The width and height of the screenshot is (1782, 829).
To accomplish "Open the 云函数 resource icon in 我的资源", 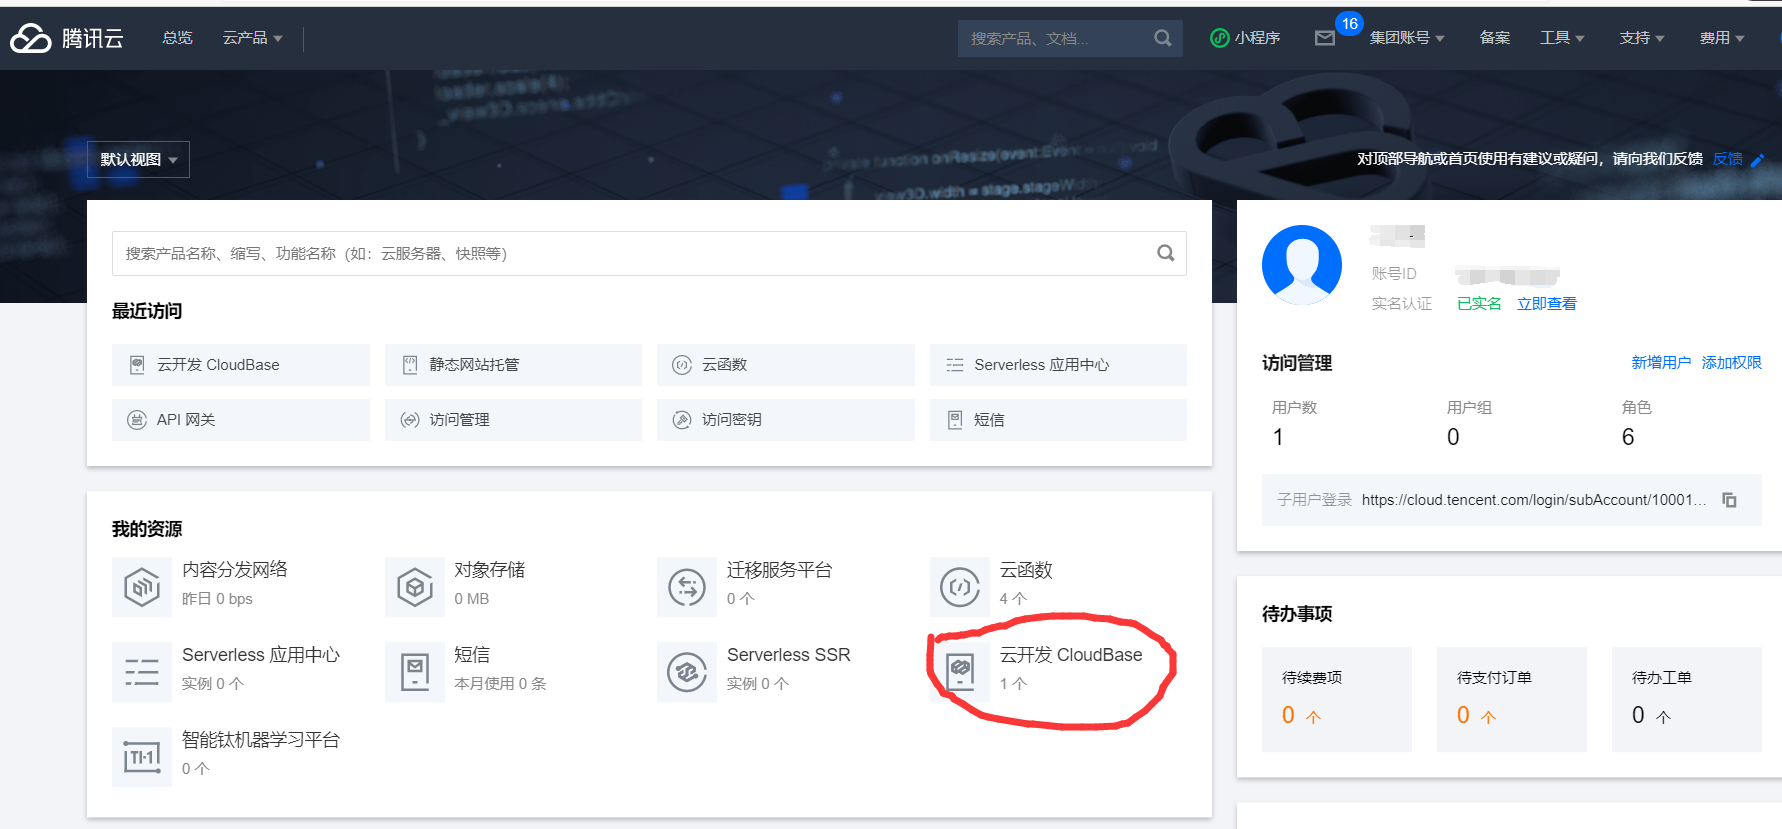I will (x=959, y=587).
